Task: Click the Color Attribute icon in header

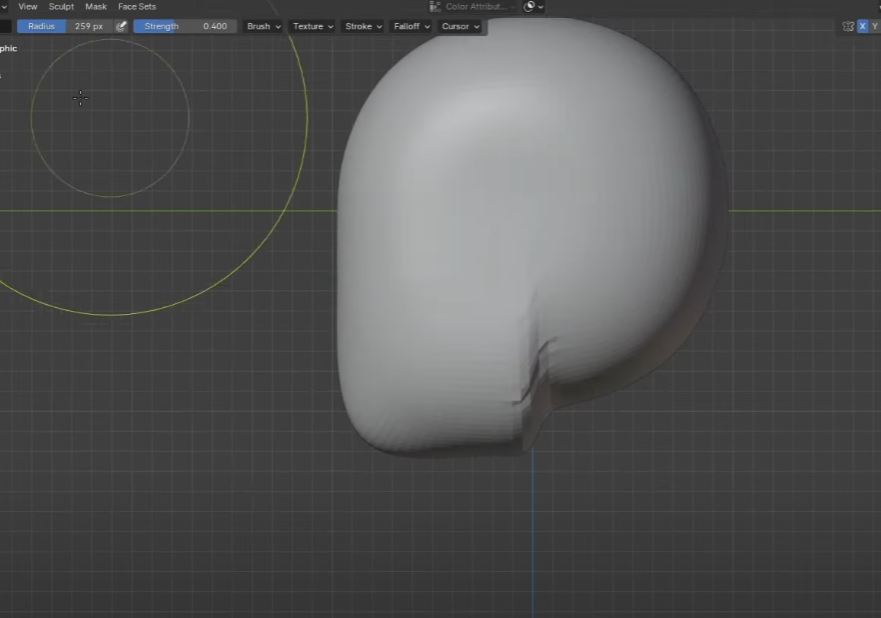Action: coord(436,6)
